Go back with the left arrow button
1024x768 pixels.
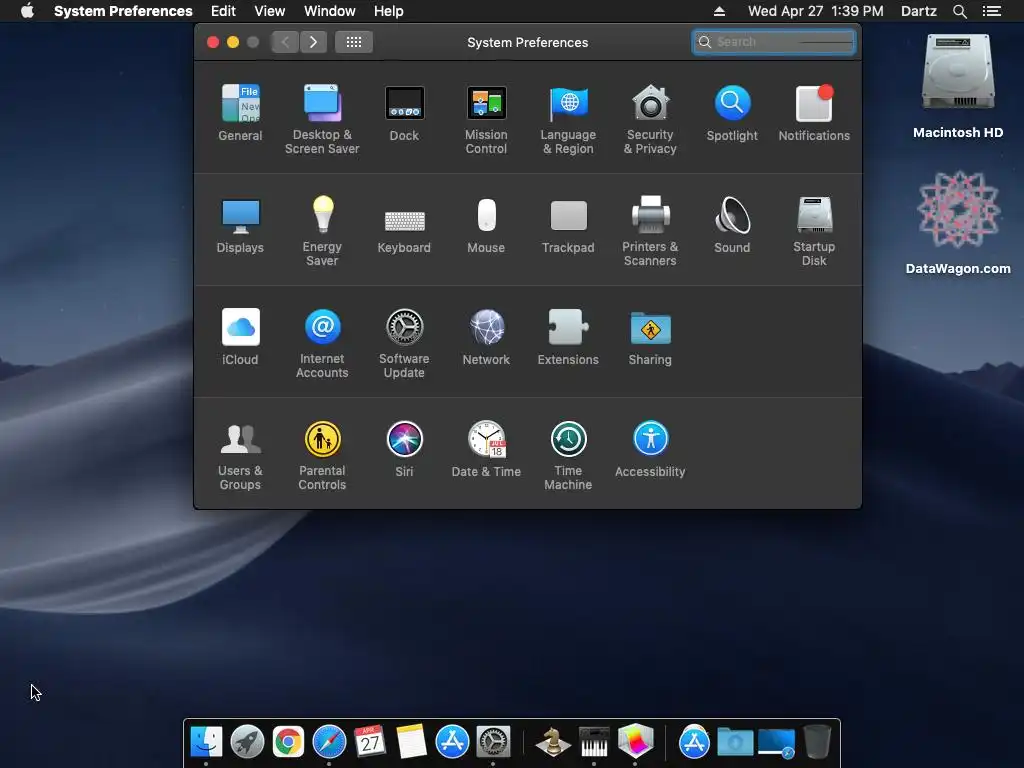coord(285,42)
